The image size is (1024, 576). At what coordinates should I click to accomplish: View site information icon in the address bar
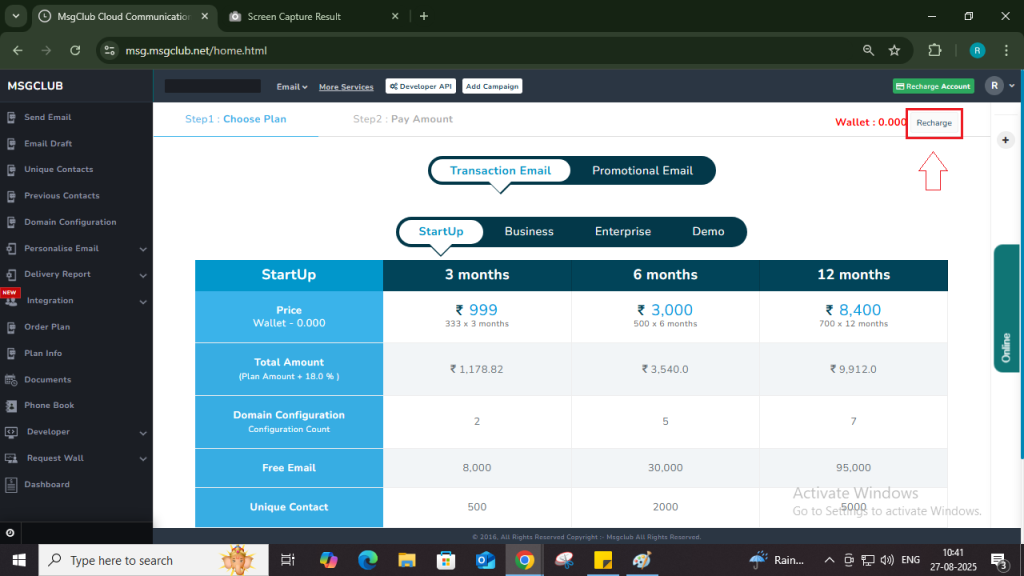click(x=110, y=50)
